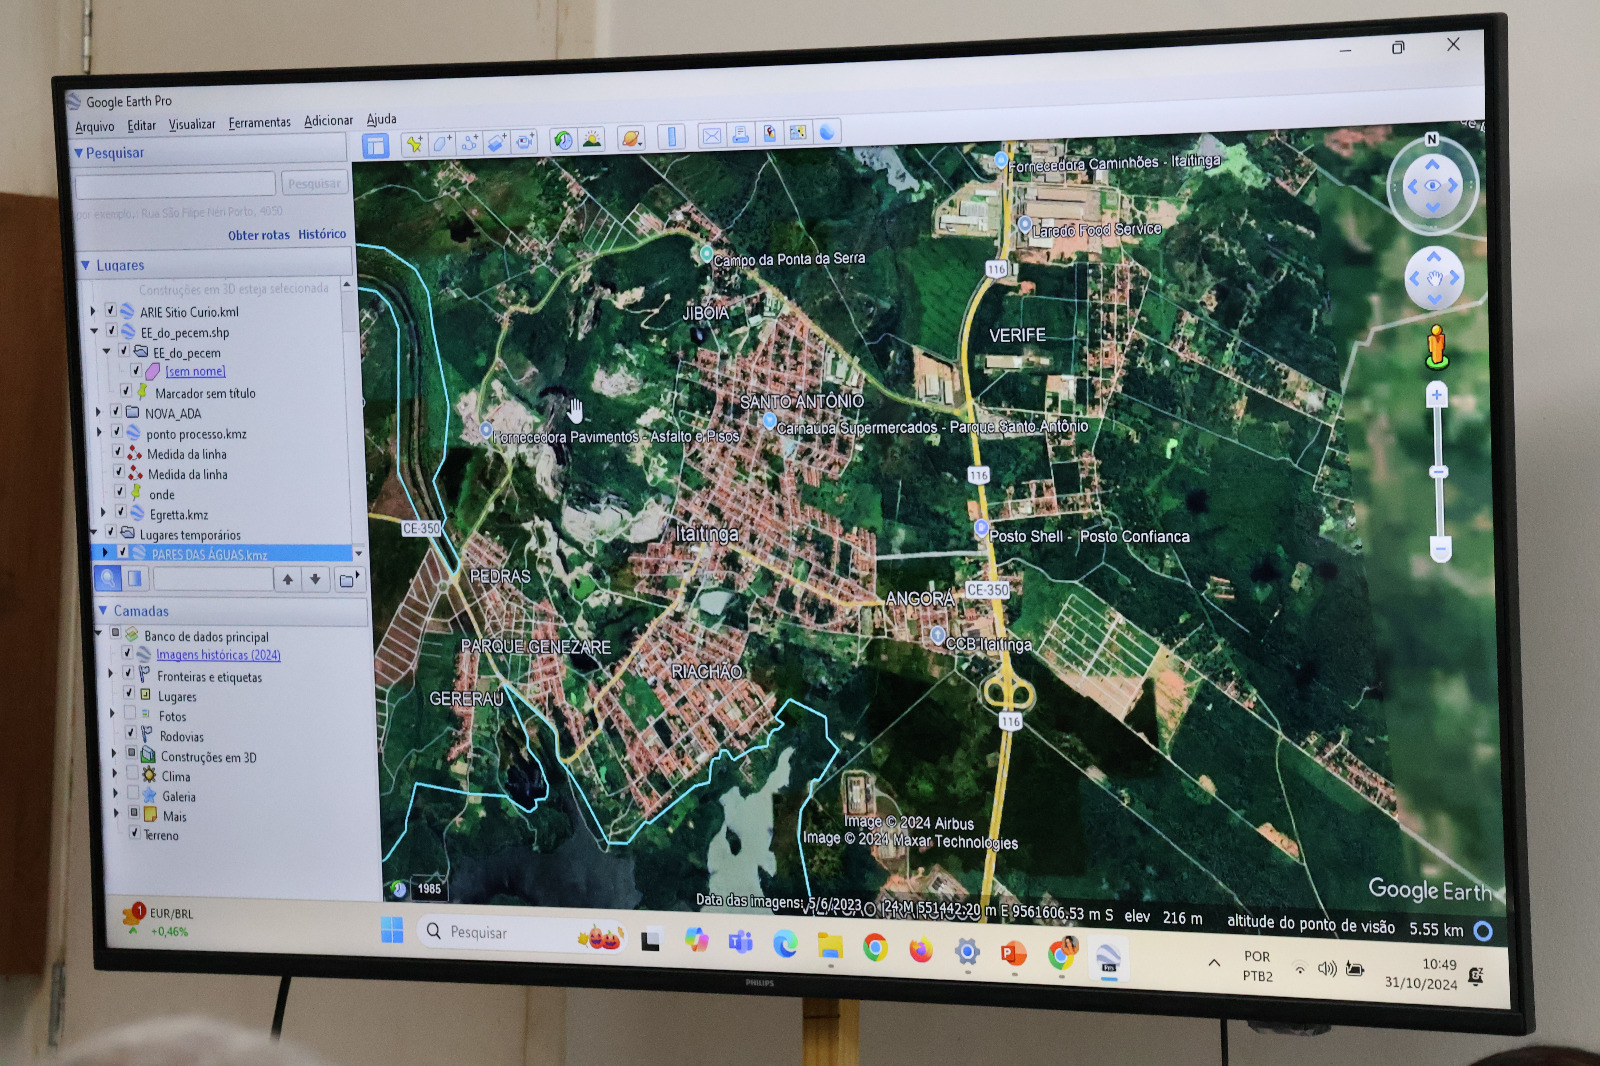This screenshot has width=1600, height=1066.
Task: Toggle Egretta.kmz visibility checkbox
Action: coord(121,512)
